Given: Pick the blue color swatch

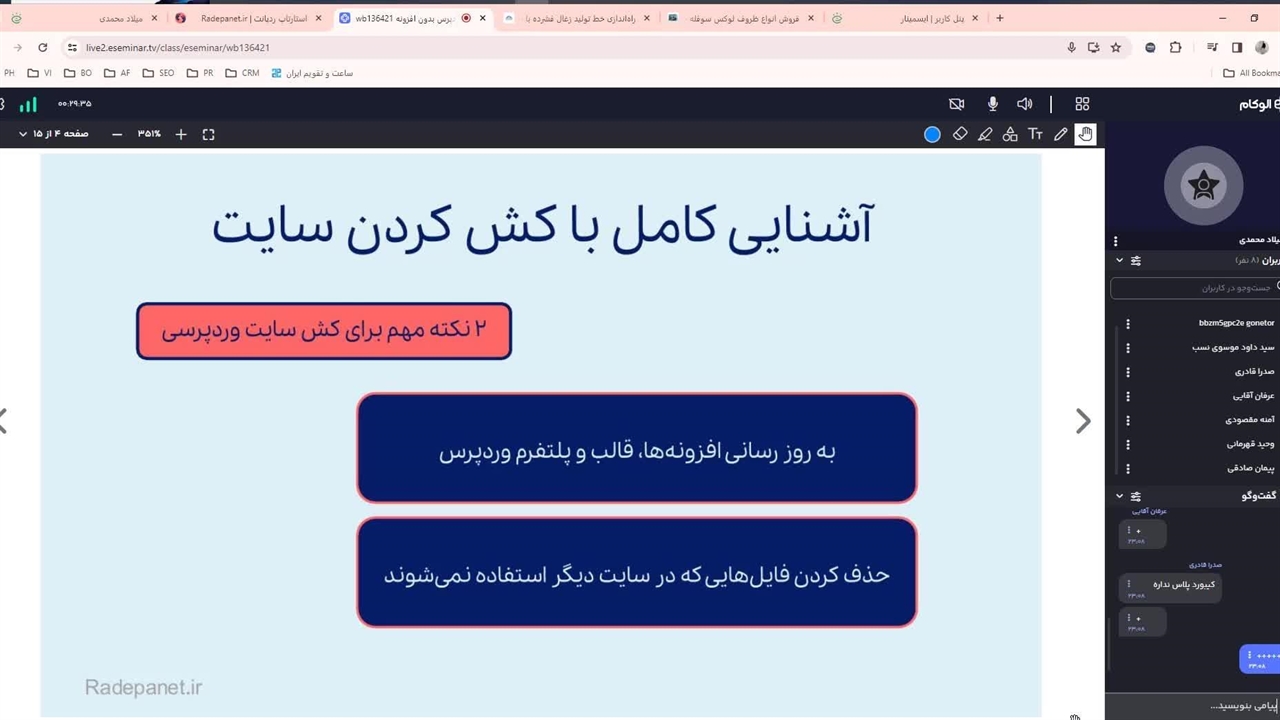Looking at the screenshot, I should coord(932,134).
